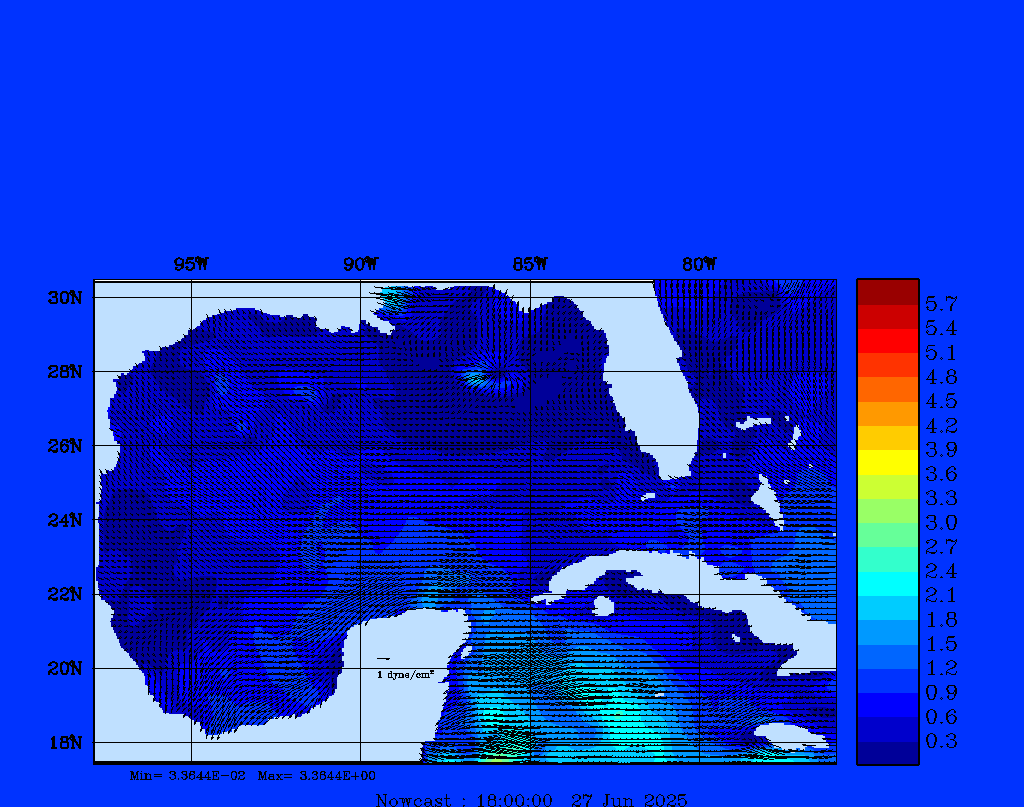The width and height of the screenshot is (1024, 807).
Task: Click the Min/Max values text below map
Action: pos(253,775)
